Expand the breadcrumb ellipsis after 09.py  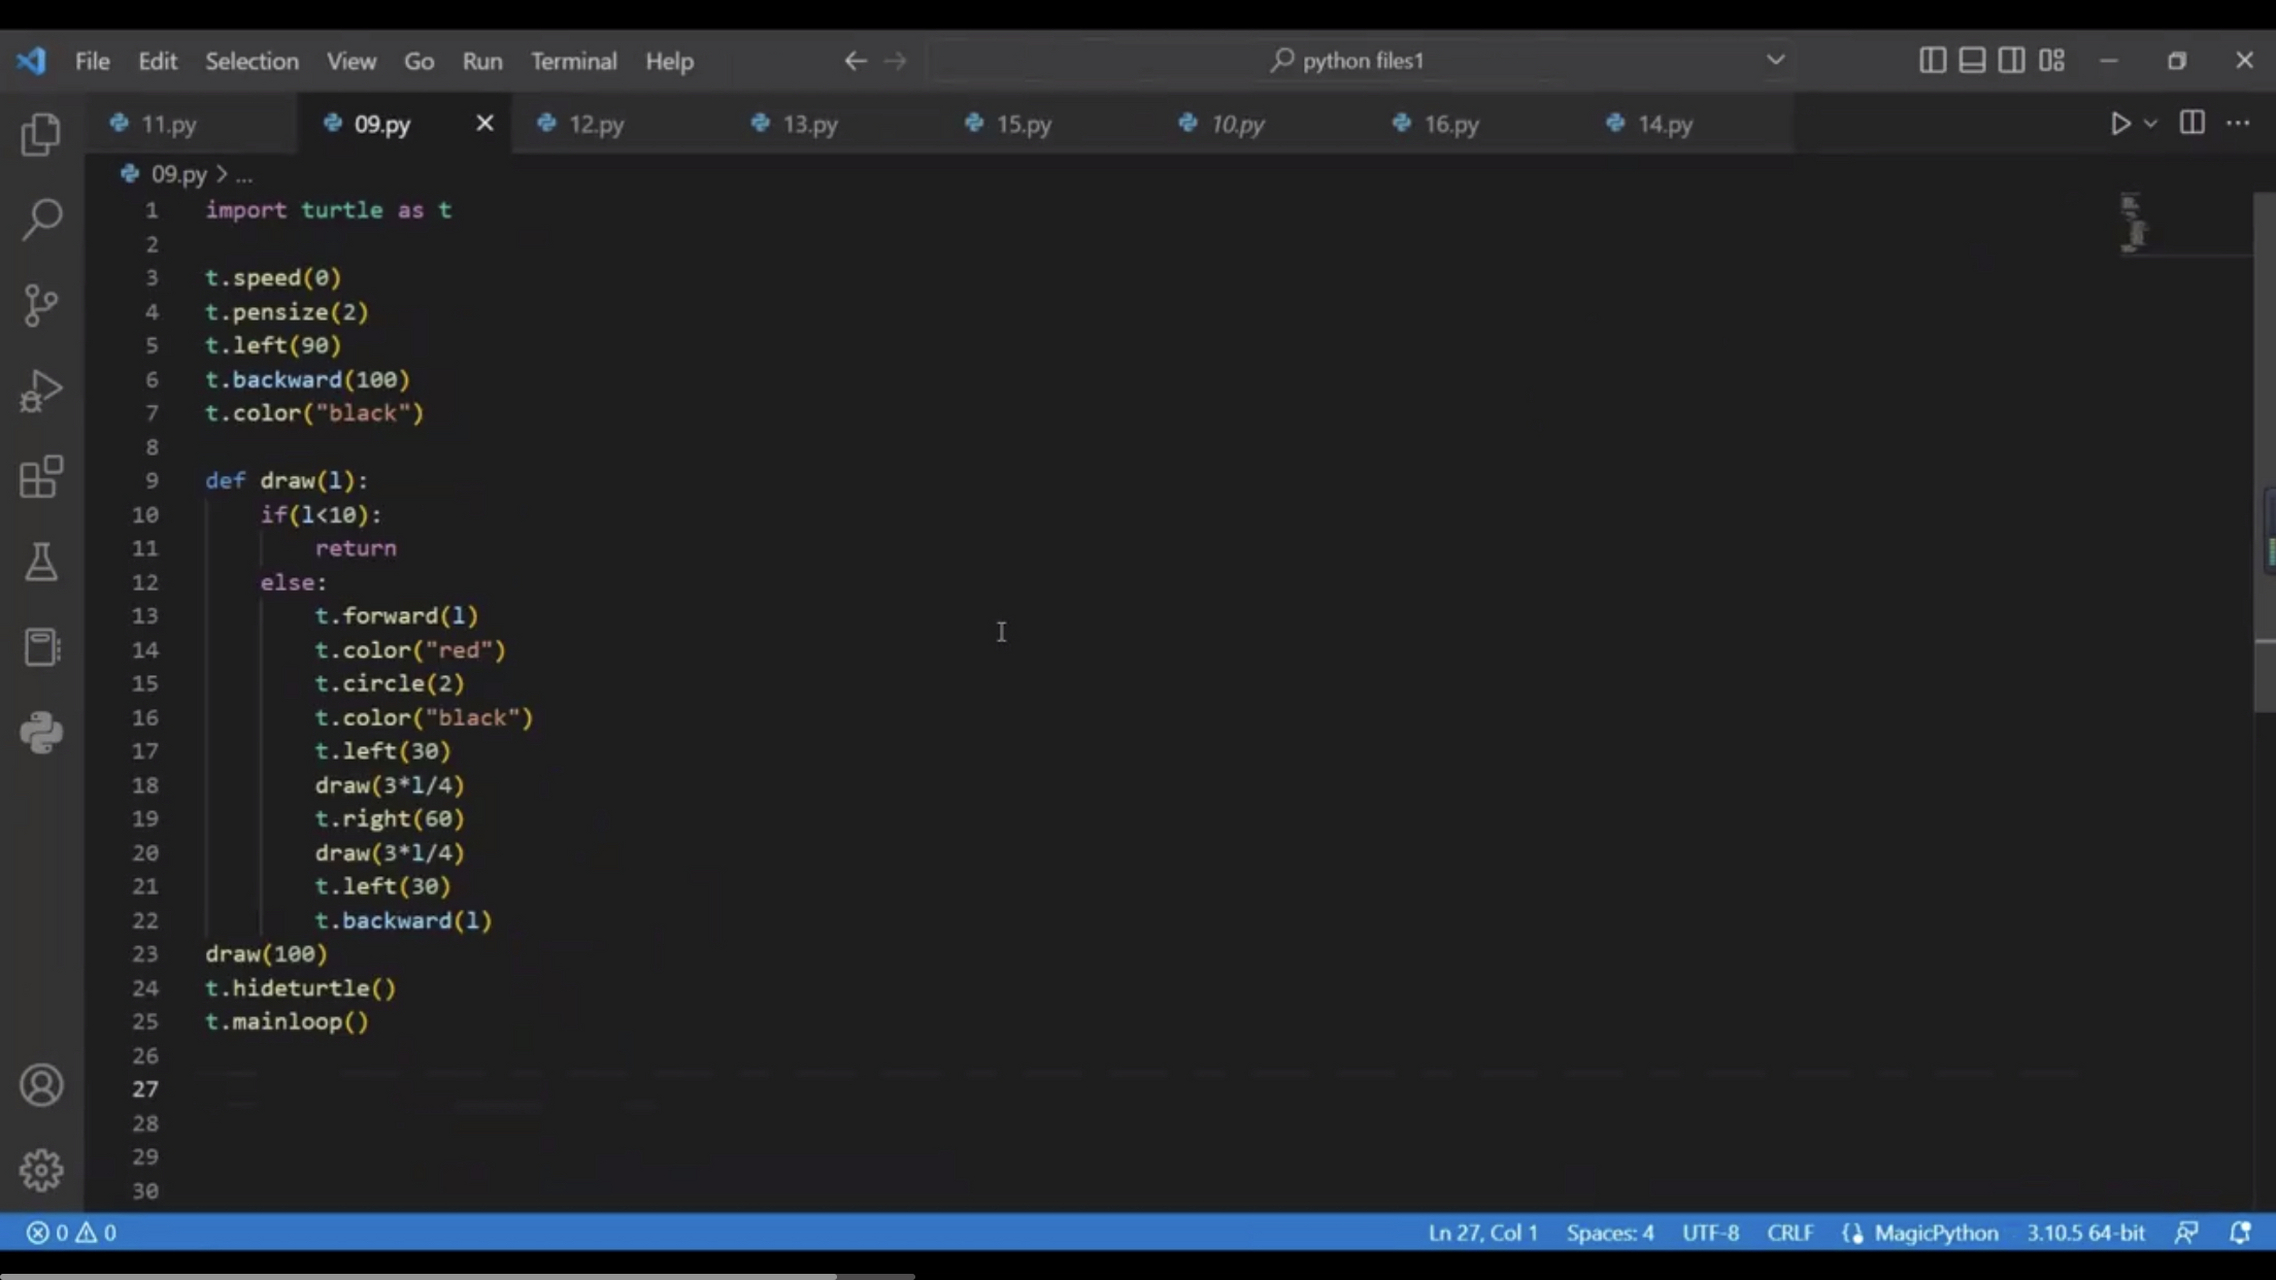pyautogui.click(x=244, y=175)
